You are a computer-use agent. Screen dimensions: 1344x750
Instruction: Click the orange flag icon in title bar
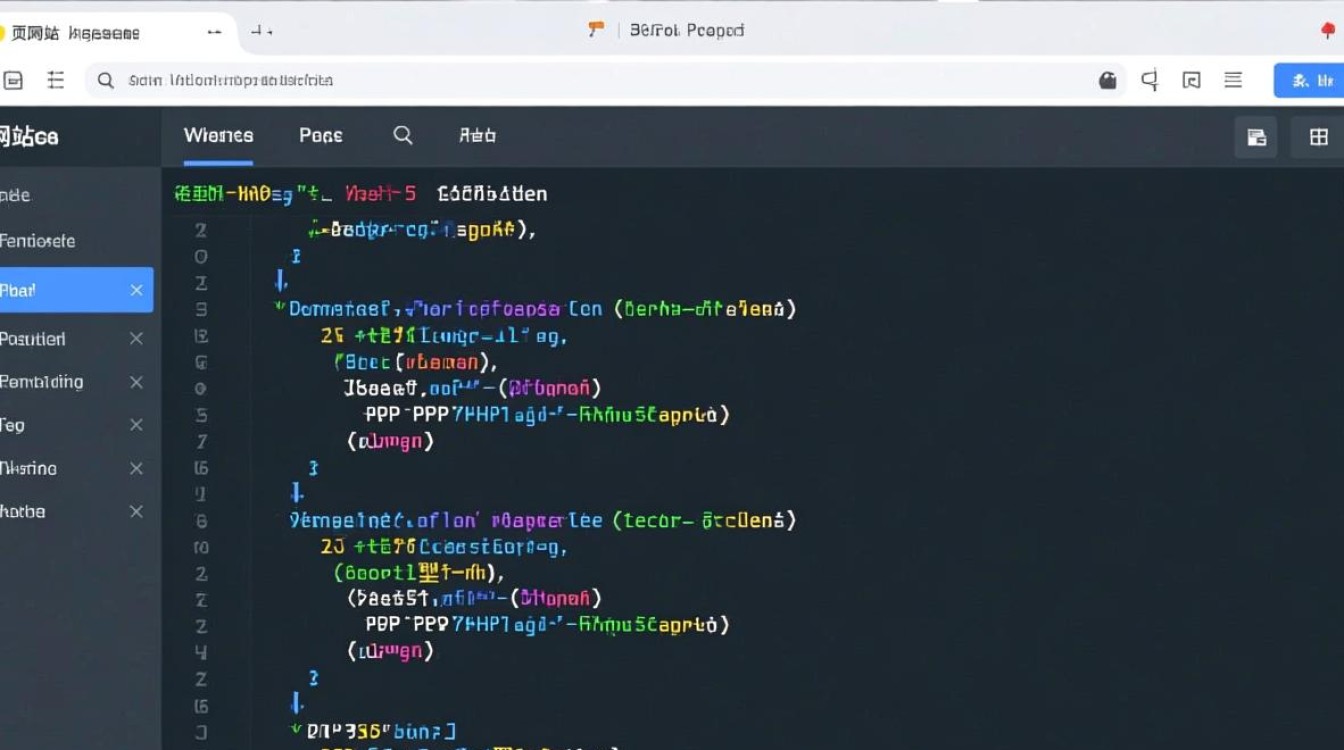tap(596, 30)
